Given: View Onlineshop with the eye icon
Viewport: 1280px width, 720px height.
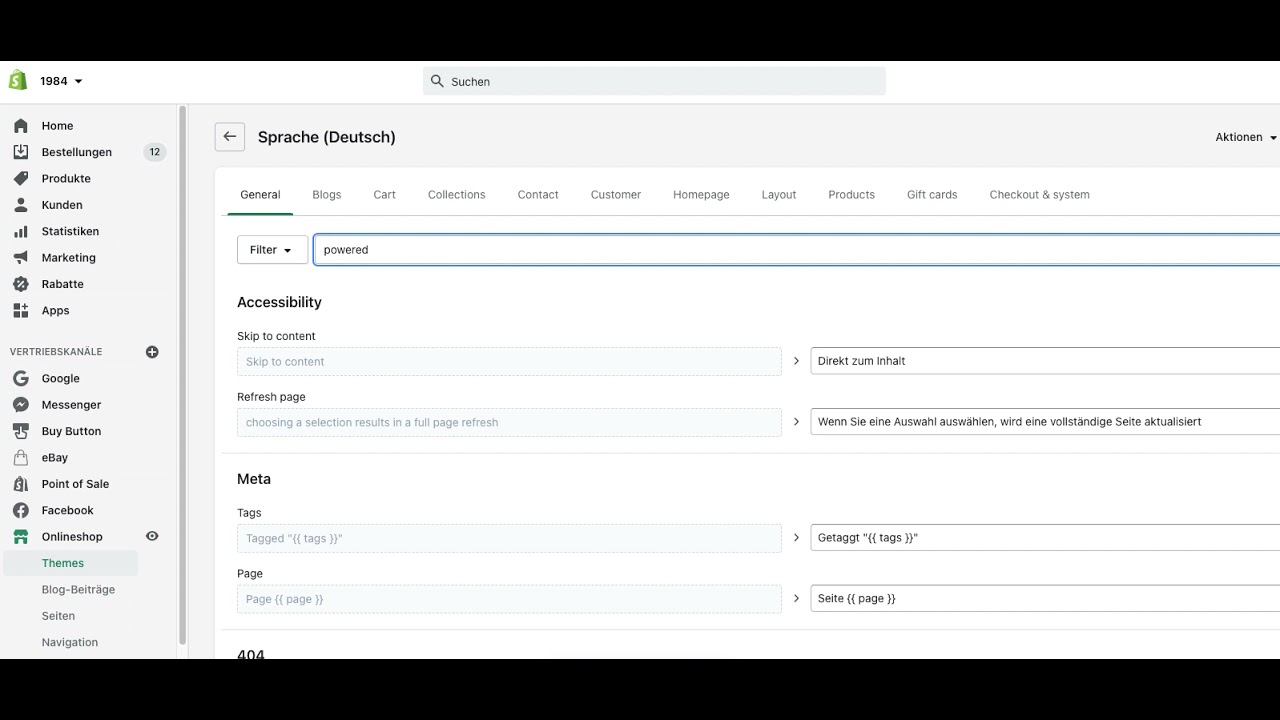Looking at the screenshot, I should click(152, 536).
